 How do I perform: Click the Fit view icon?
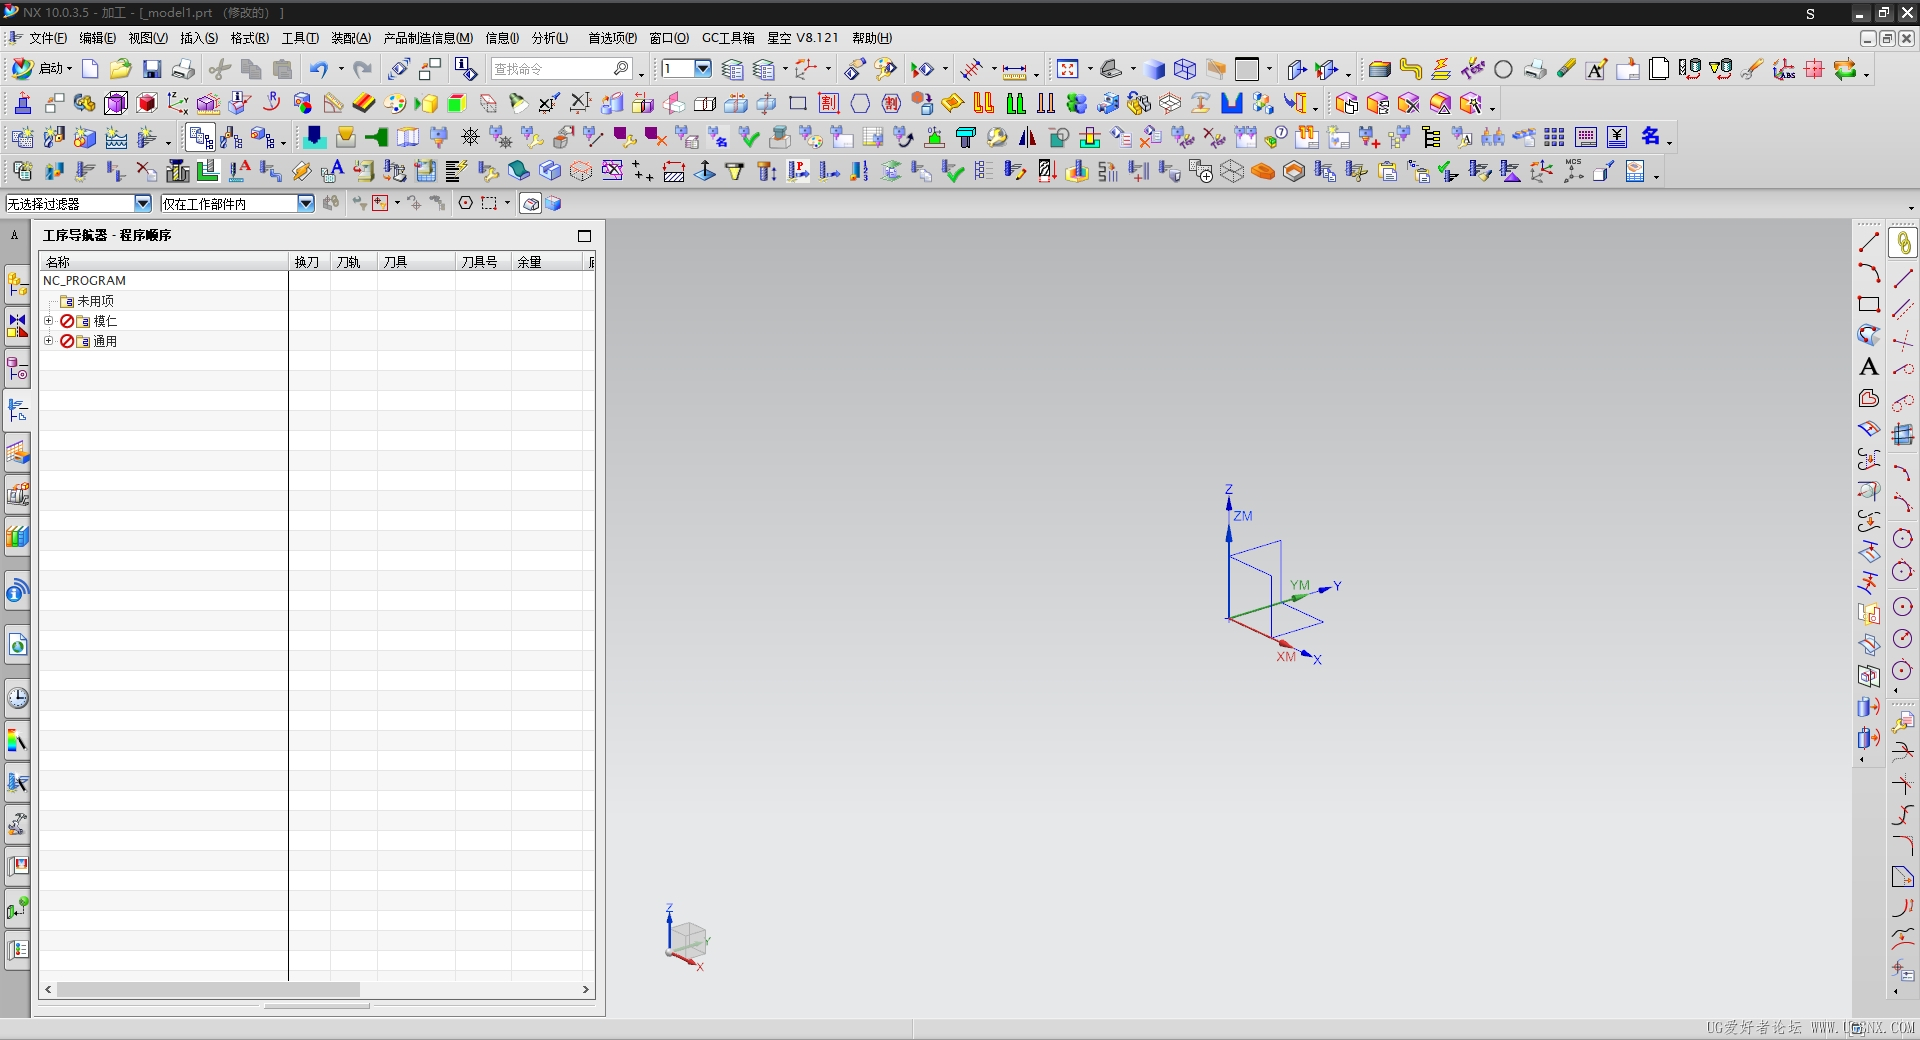point(1067,69)
